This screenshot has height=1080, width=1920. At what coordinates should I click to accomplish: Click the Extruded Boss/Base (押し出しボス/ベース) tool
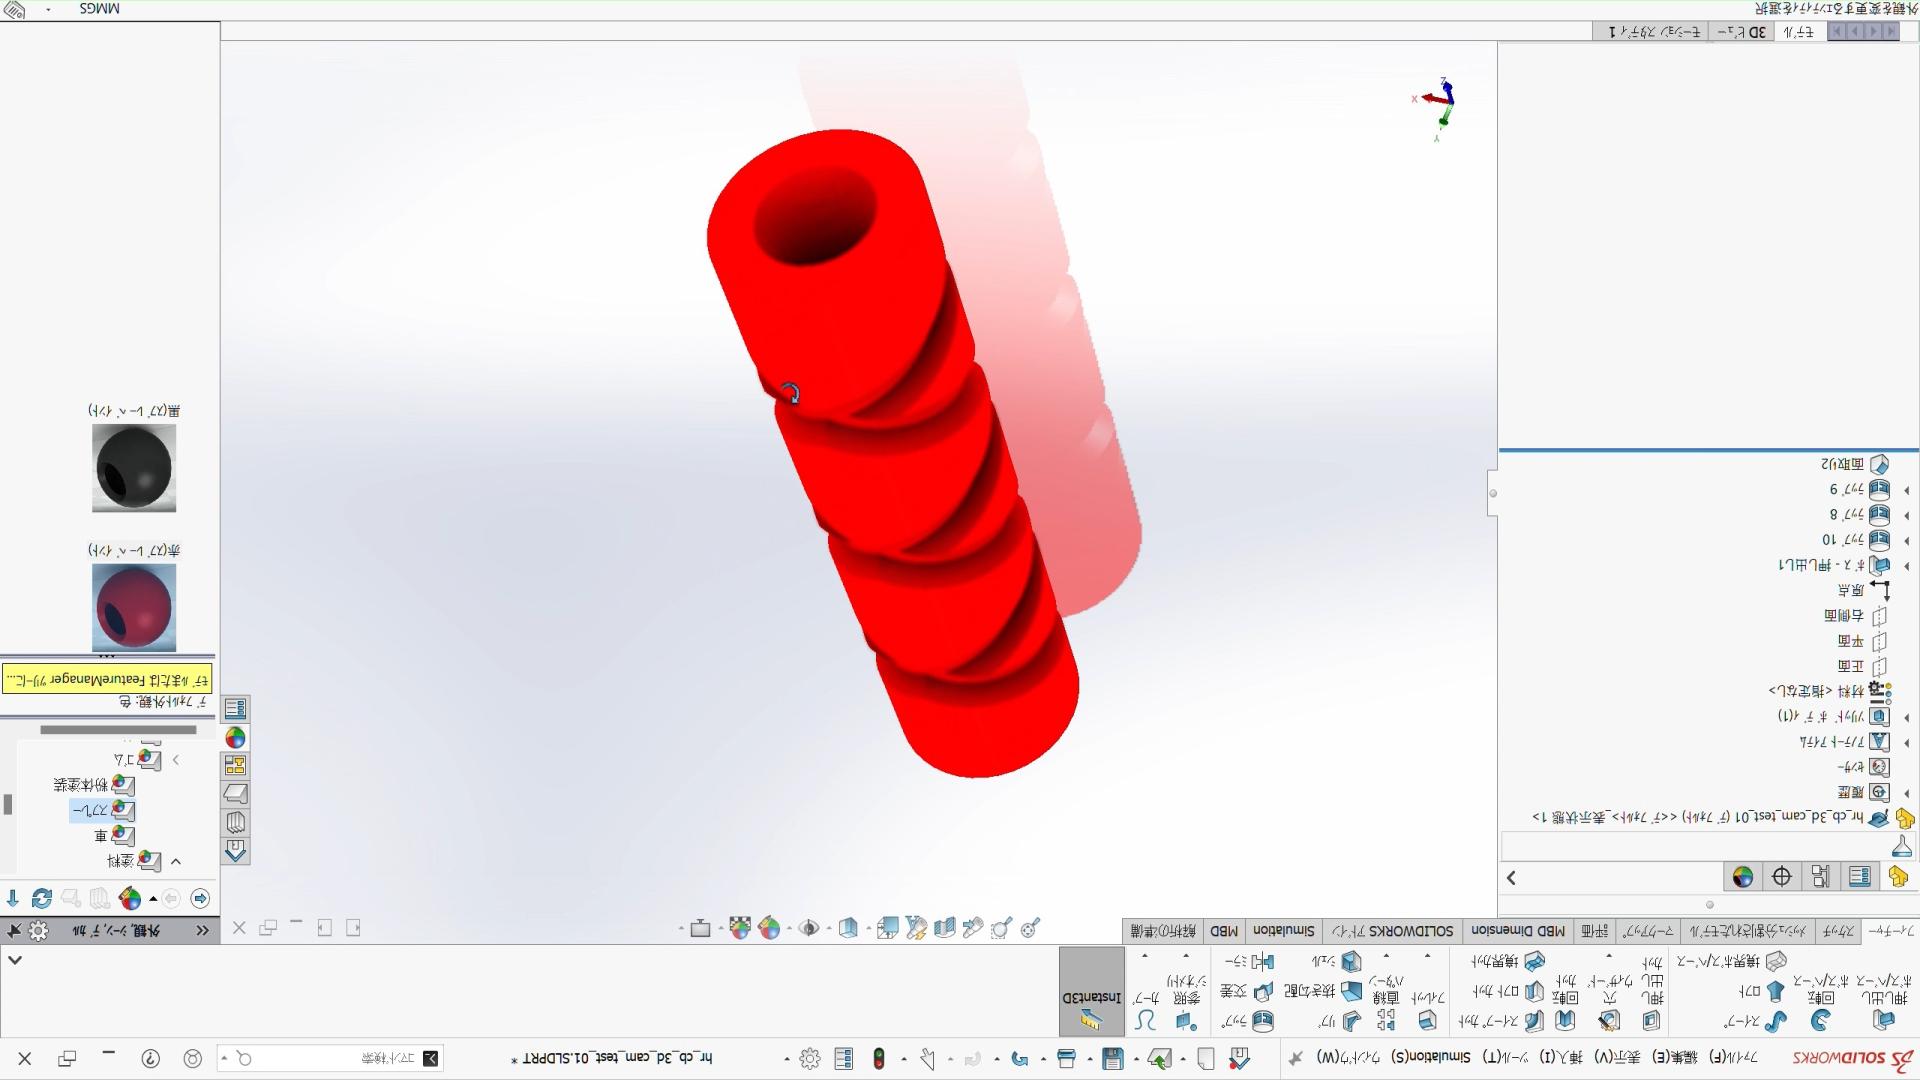[x=1884, y=1005]
